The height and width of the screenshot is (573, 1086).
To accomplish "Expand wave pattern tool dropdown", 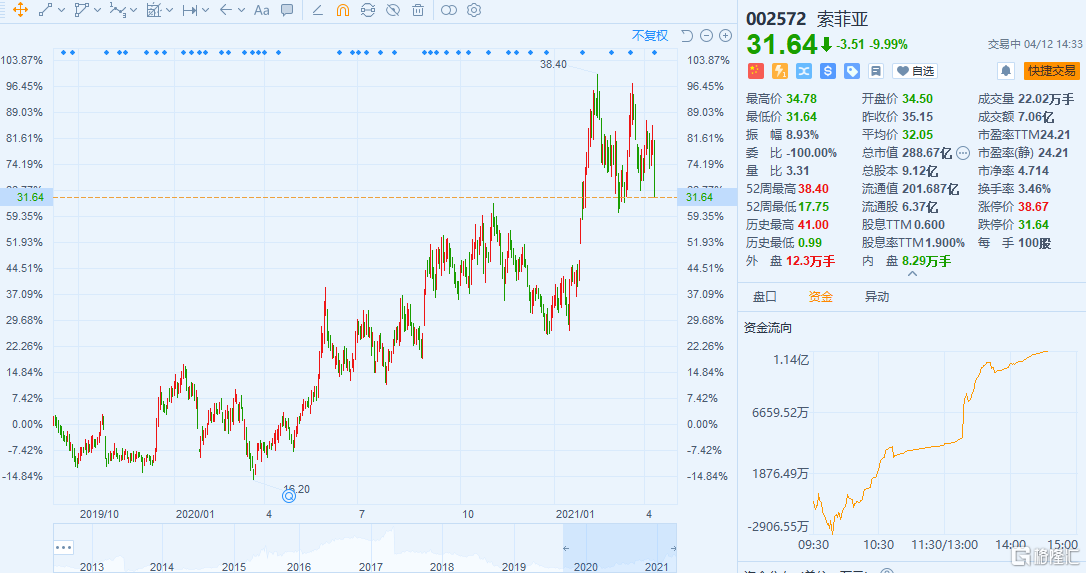I will pyautogui.click(x=134, y=10).
